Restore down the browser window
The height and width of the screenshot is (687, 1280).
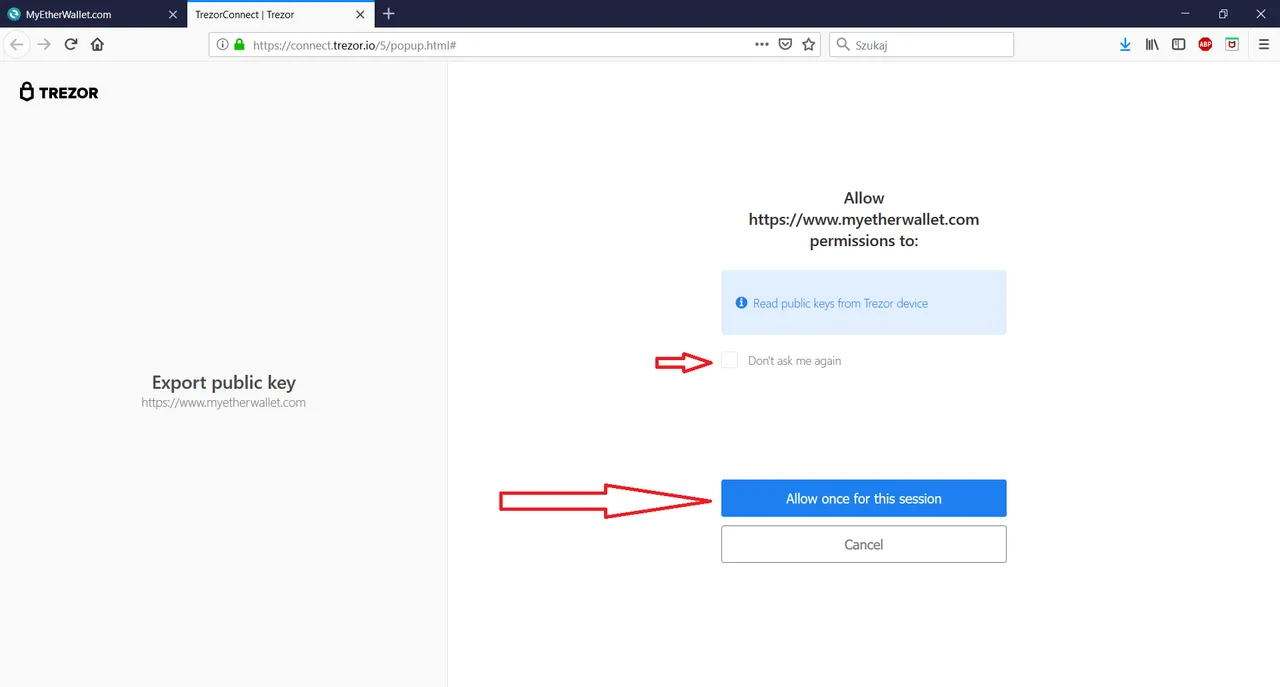pyautogui.click(x=1223, y=14)
